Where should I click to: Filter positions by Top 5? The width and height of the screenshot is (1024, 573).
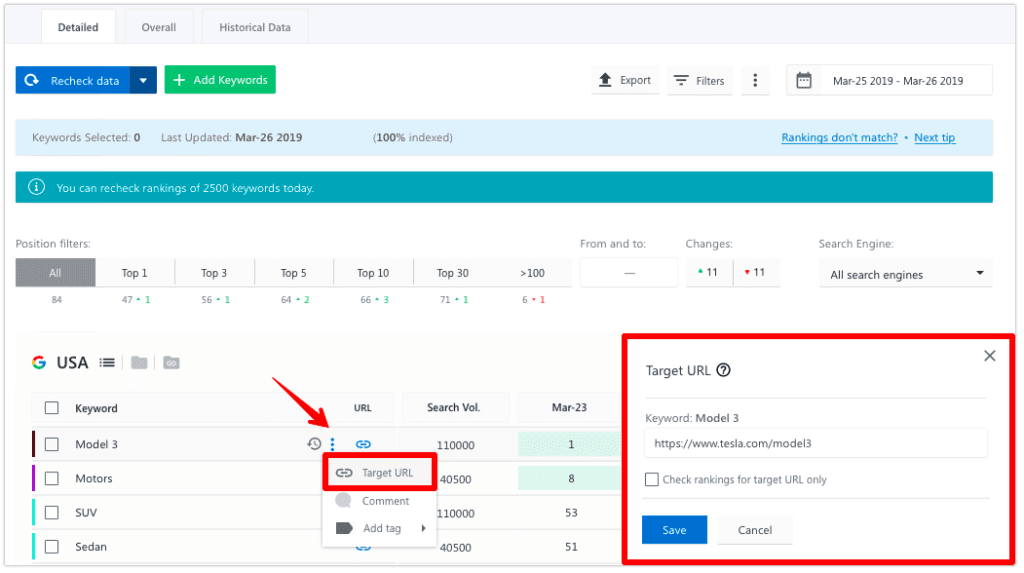(x=294, y=273)
